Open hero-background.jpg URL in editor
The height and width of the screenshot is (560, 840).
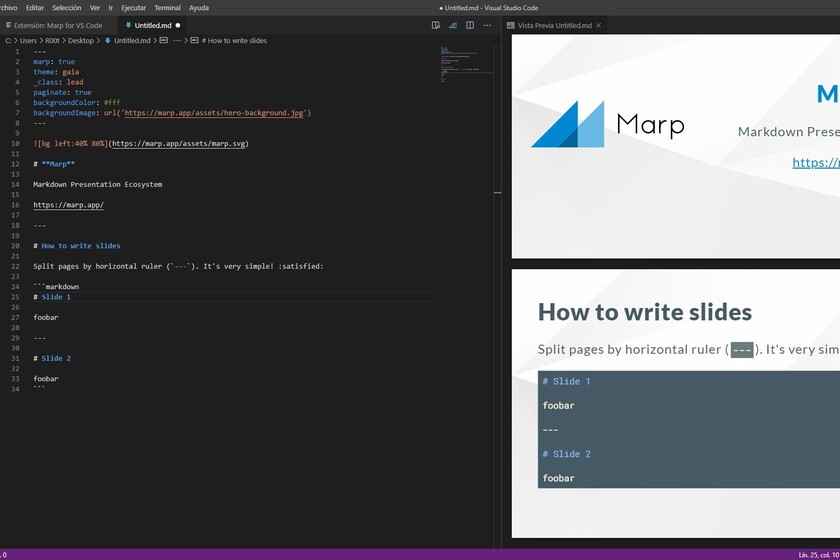click(214, 113)
